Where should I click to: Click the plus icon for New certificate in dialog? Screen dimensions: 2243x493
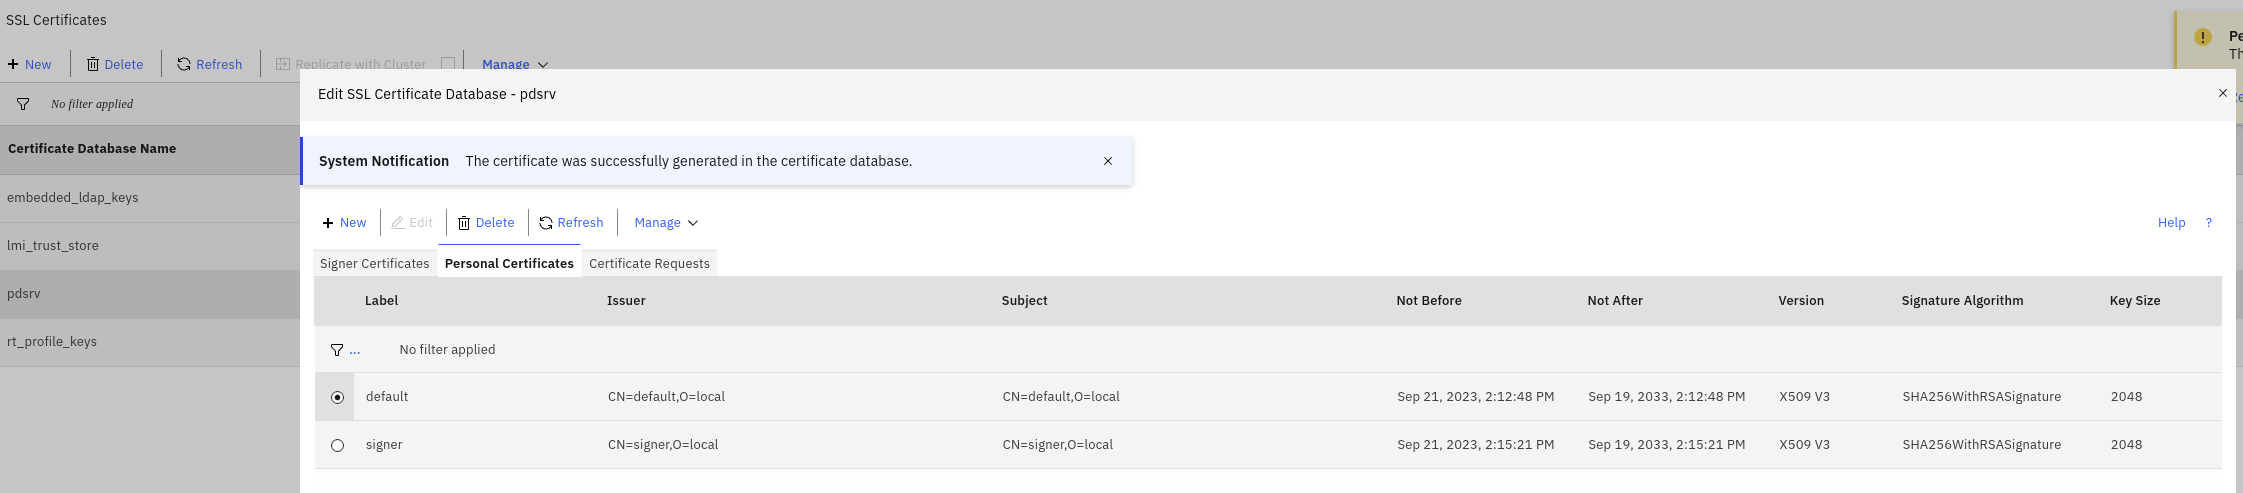[328, 223]
